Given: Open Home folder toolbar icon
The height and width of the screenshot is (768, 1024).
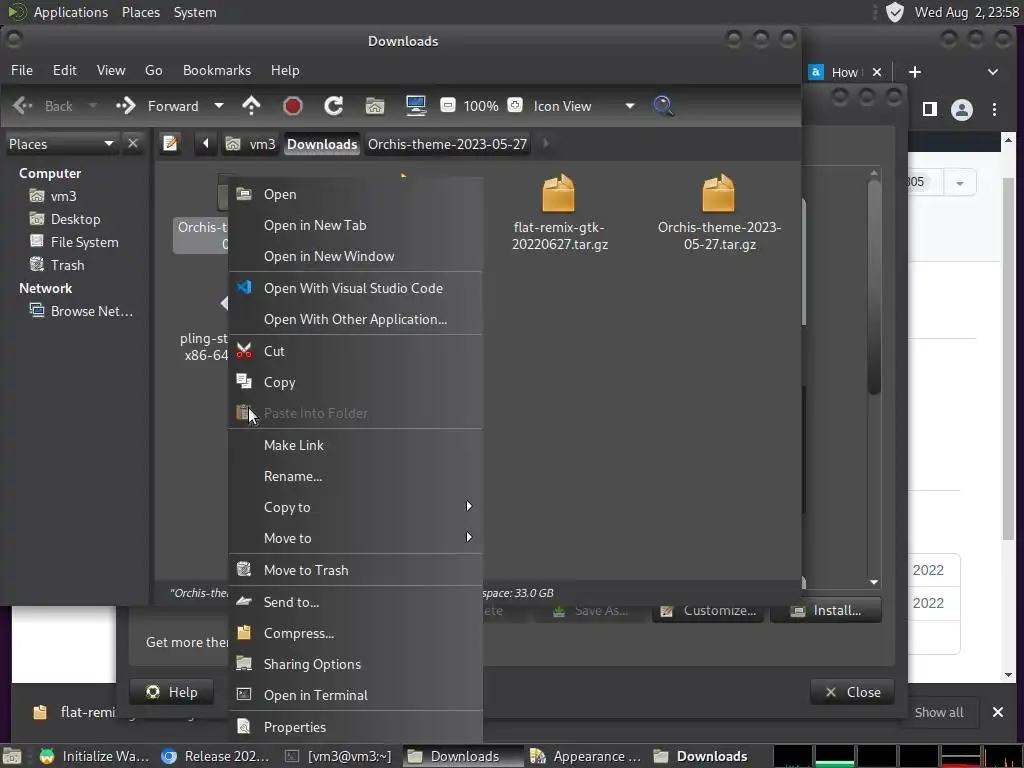Looking at the screenshot, I should coord(375,106).
